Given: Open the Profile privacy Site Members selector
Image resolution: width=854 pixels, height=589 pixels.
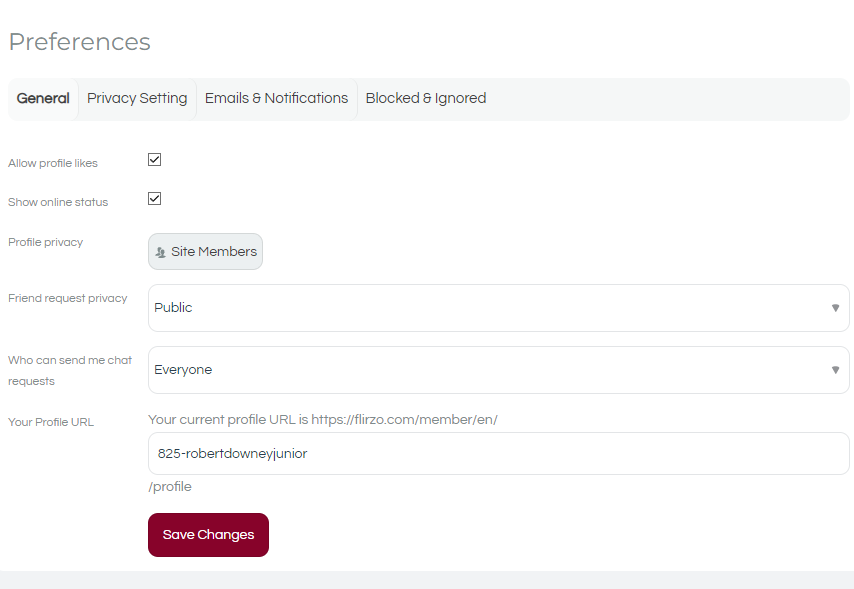Looking at the screenshot, I should [205, 252].
